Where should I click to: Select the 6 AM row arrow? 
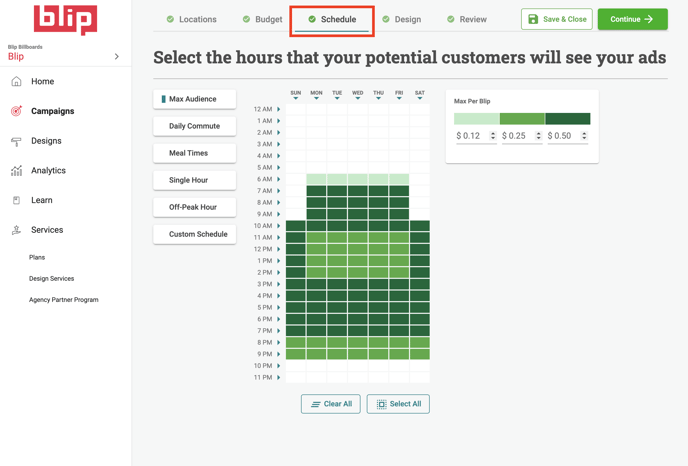tap(279, 179)
